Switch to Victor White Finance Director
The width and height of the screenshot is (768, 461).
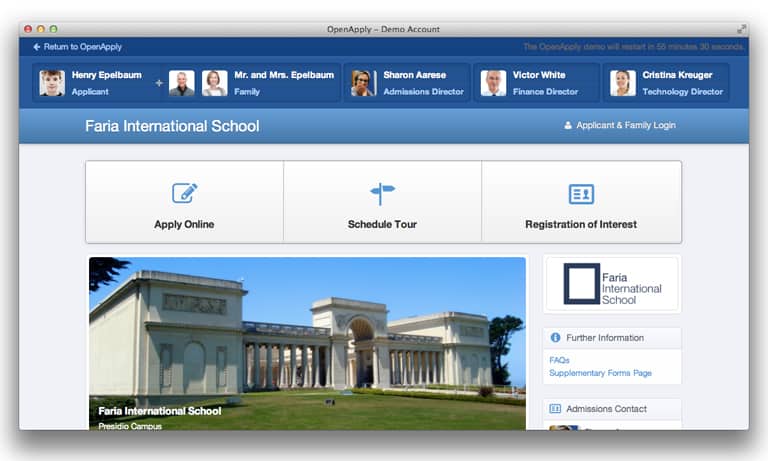click(536, 83)
